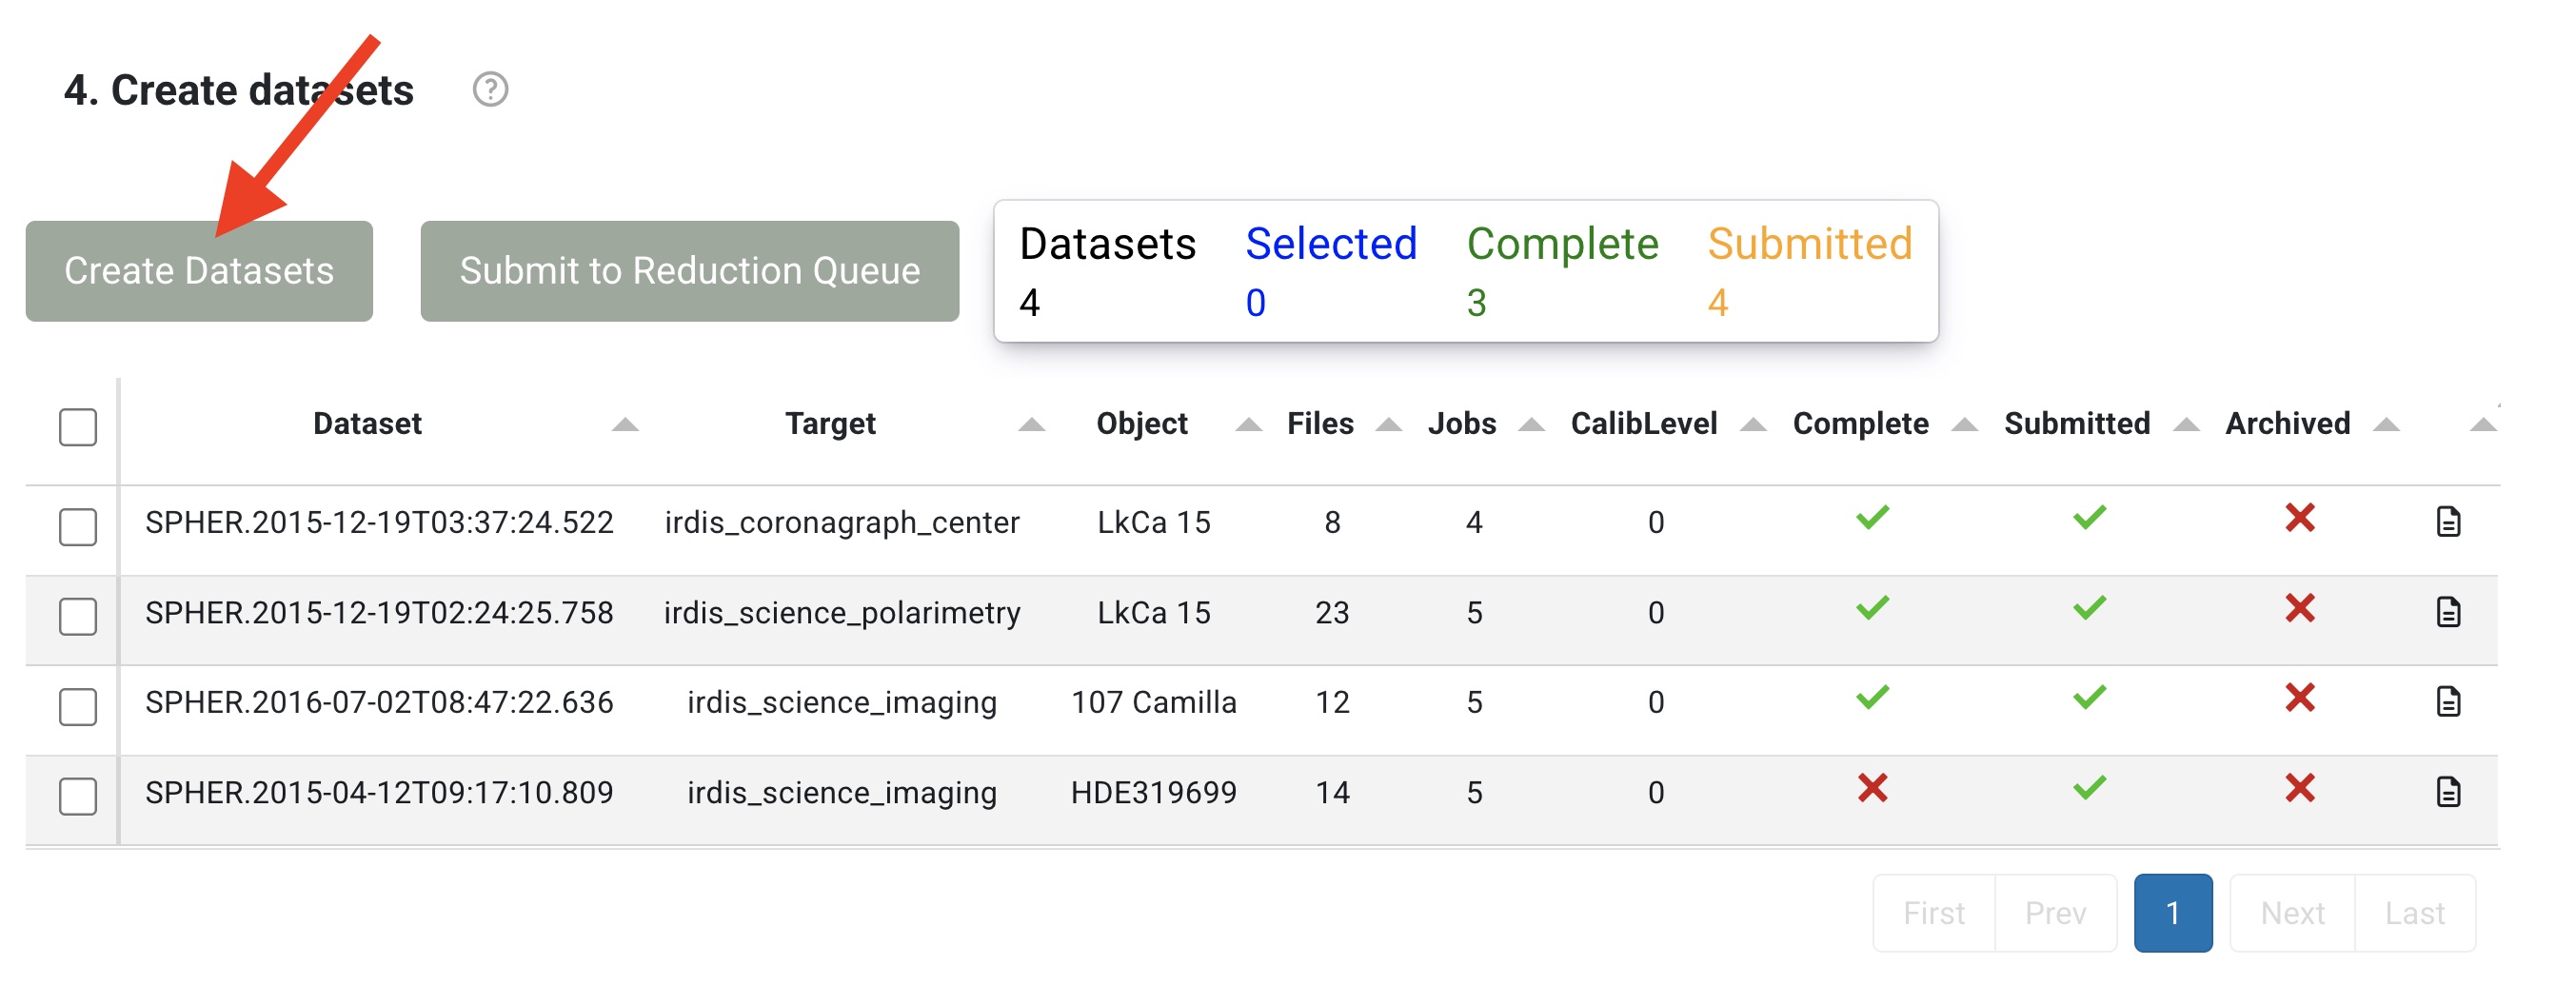Click Complete checkmark in LkCa 15 coronagraph row
This screenshot has height=1005, width=2576.
1872,518
